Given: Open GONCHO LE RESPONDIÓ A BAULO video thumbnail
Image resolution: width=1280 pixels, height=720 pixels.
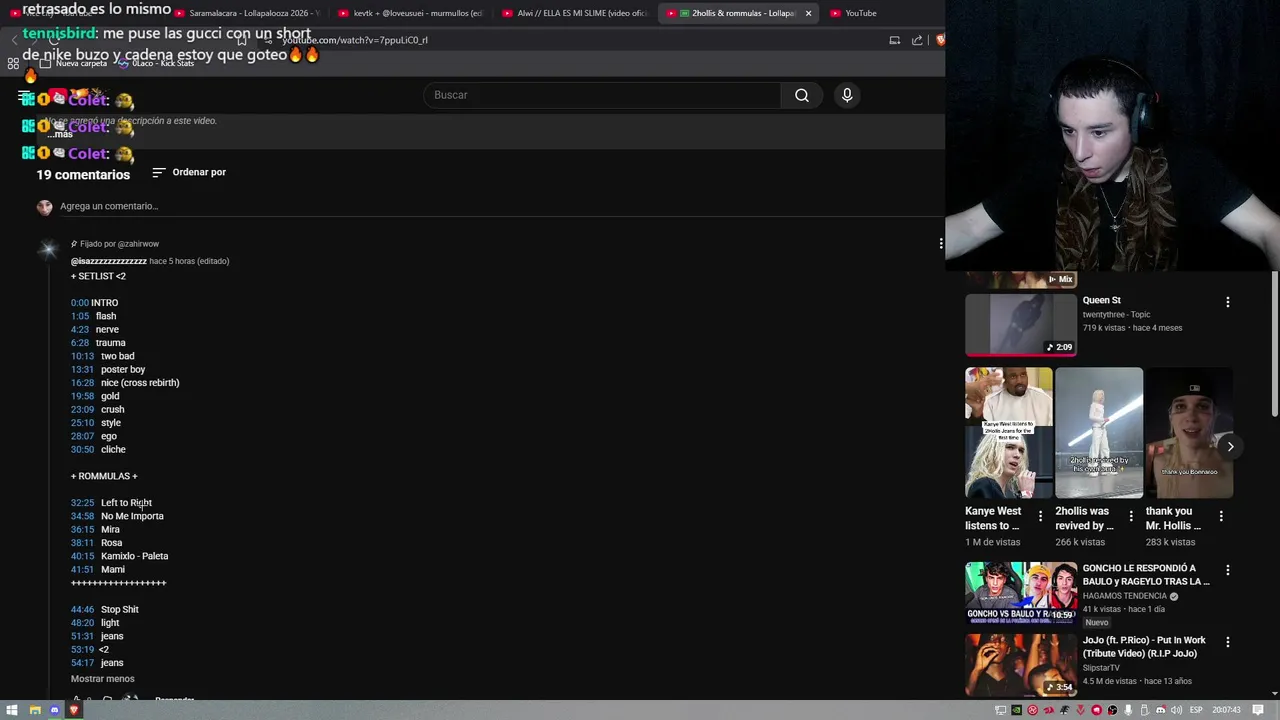Looking at the screenshot, I should click(1020, 593).
